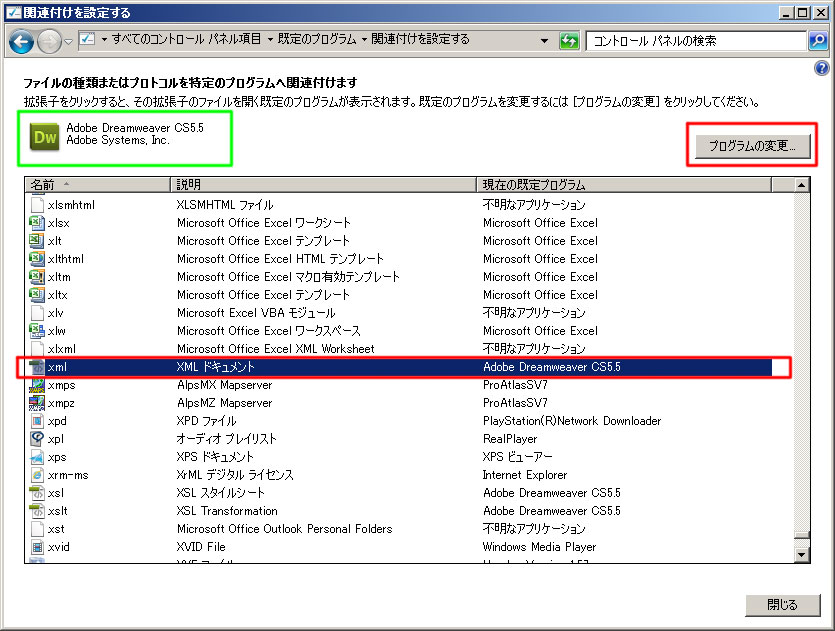Select the xslt file icon
Screen dimensions: 835x631
[37, 511]
